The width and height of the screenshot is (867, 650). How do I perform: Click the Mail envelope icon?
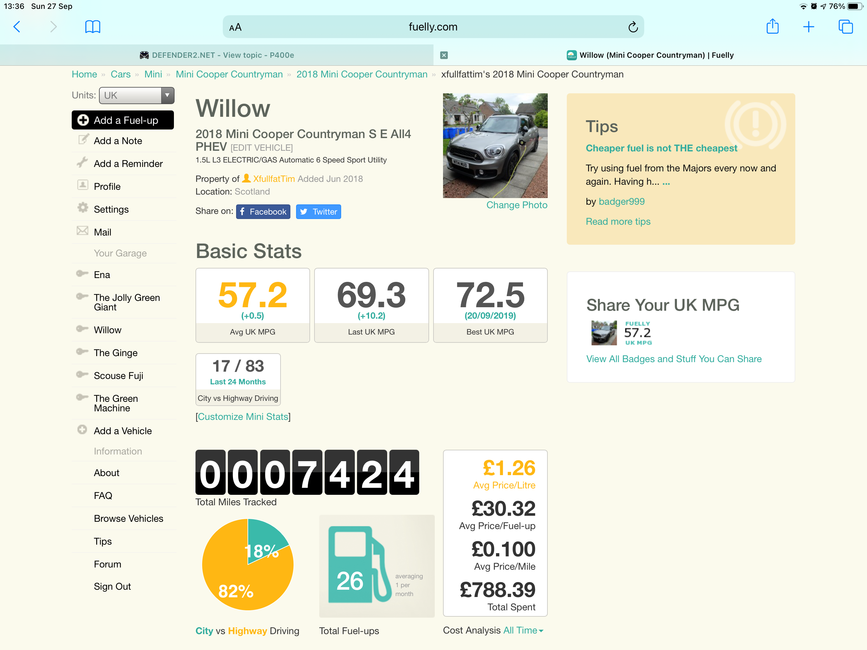point(82,231)
